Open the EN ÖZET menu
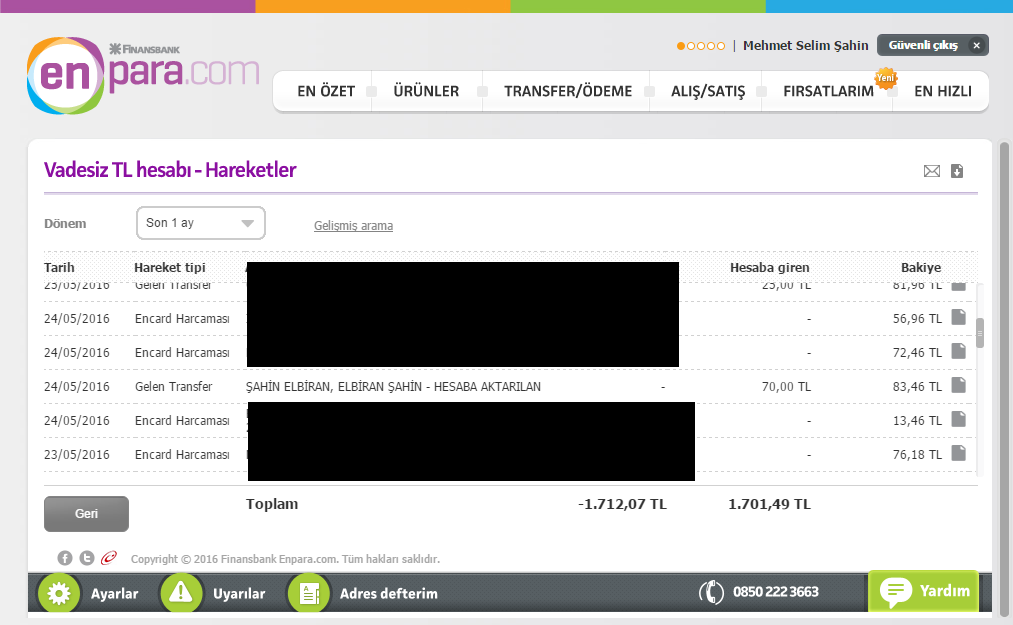 326,91
